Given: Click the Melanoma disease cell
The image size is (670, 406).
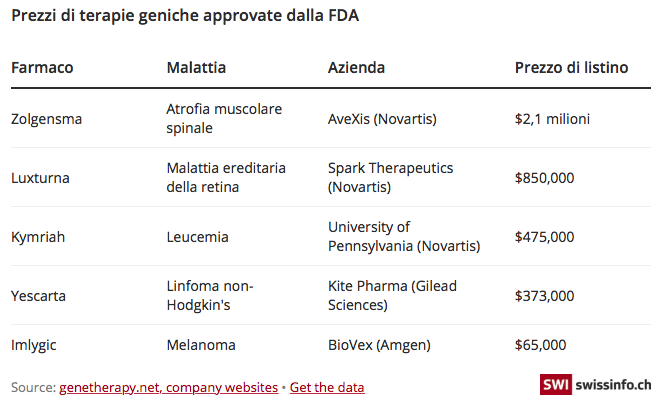Looking at the screenshot, I should tap(201, 345).
